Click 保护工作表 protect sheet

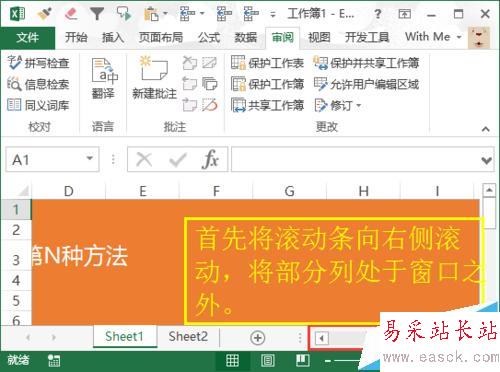pyautogui.click(x=267, y=63)
